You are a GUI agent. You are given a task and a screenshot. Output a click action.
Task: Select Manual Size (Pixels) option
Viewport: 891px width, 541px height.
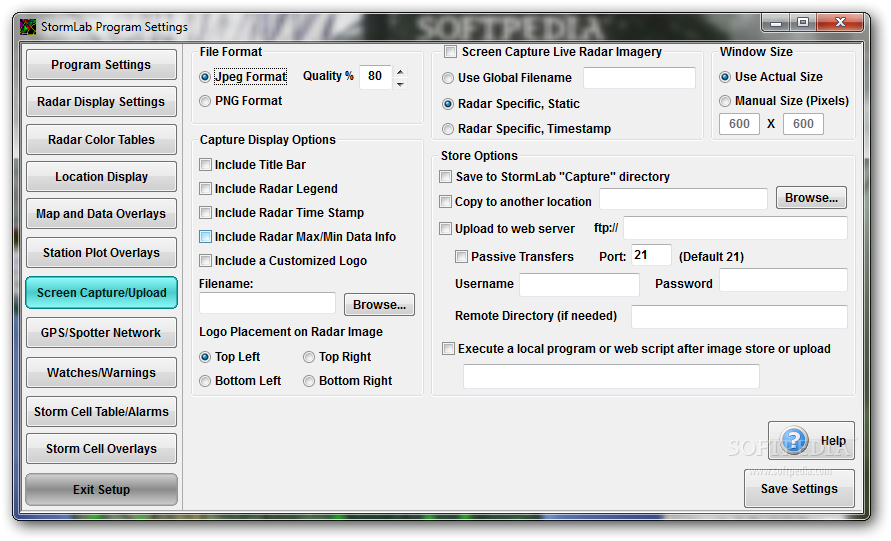[x=725, y=101]
